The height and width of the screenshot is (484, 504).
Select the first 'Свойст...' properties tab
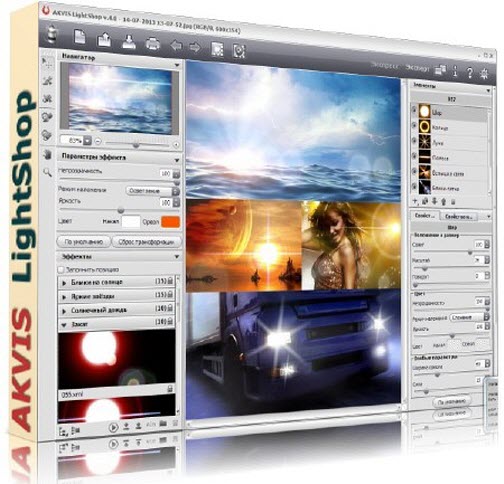425,215
